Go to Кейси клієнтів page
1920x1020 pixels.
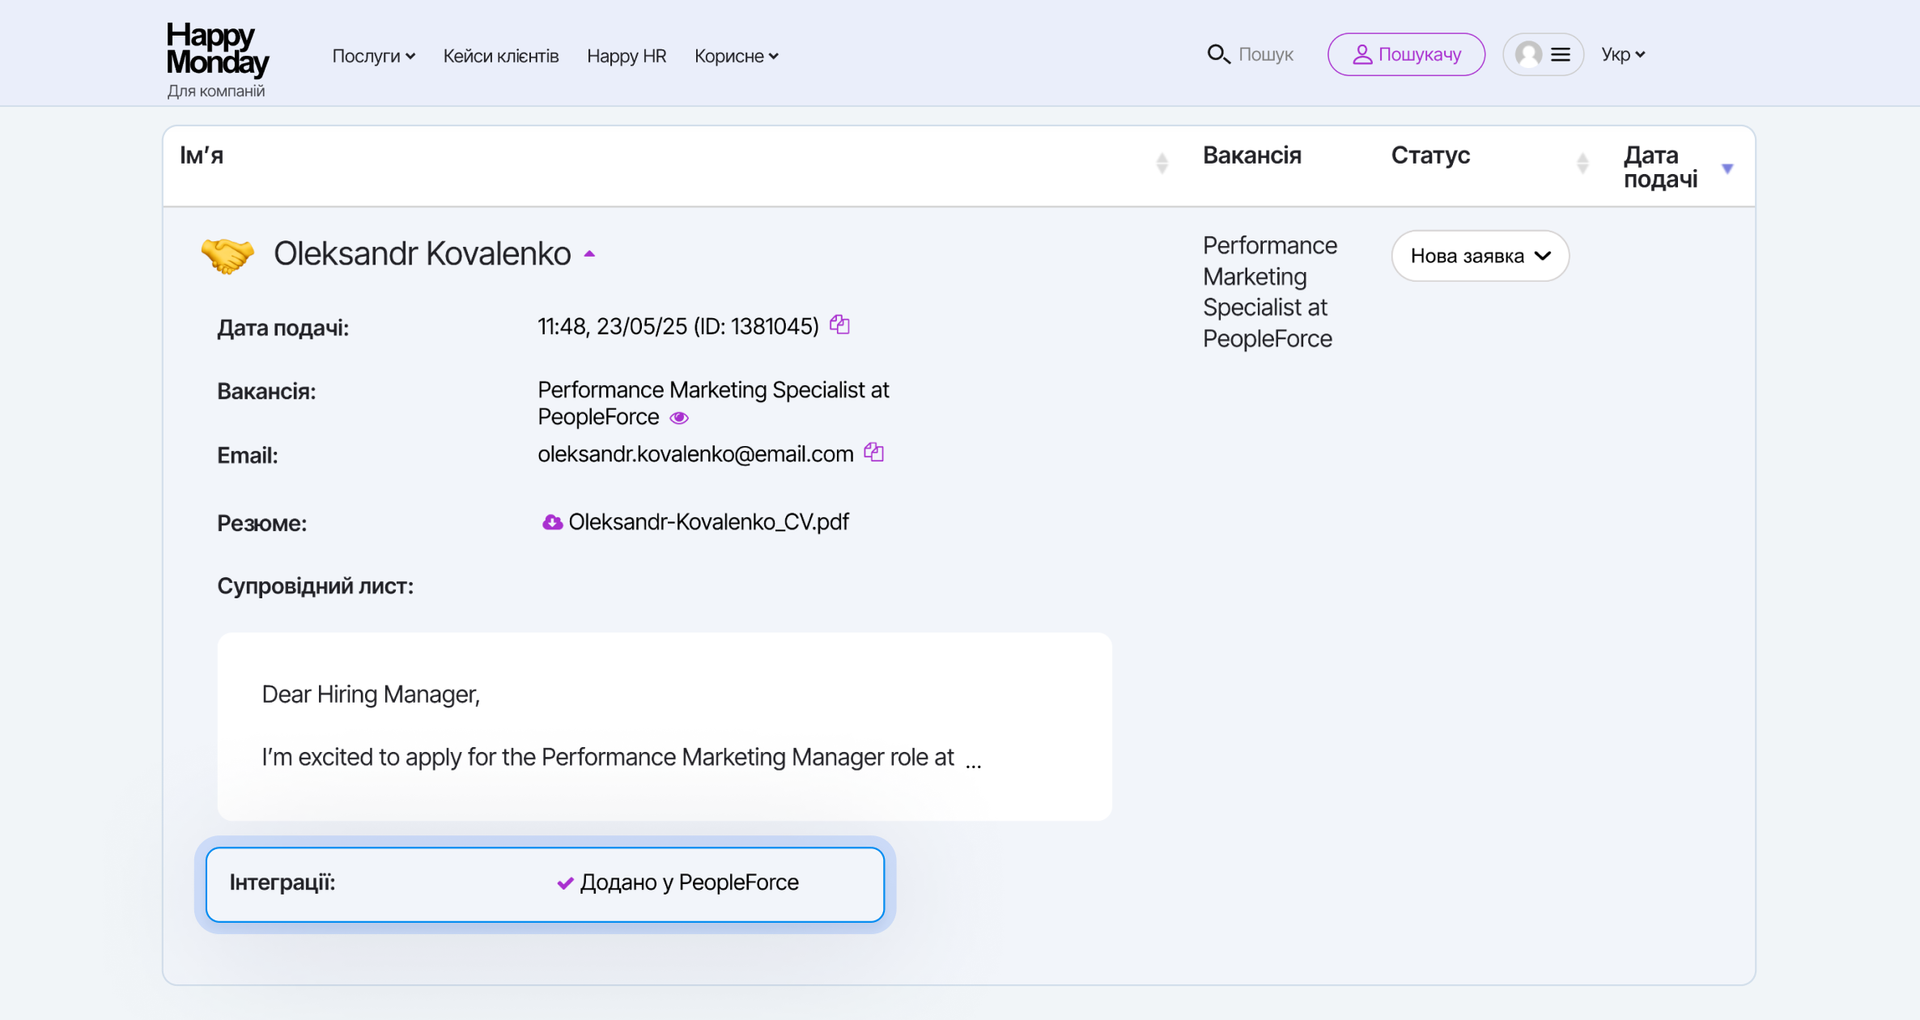click(x=501, y=56)
